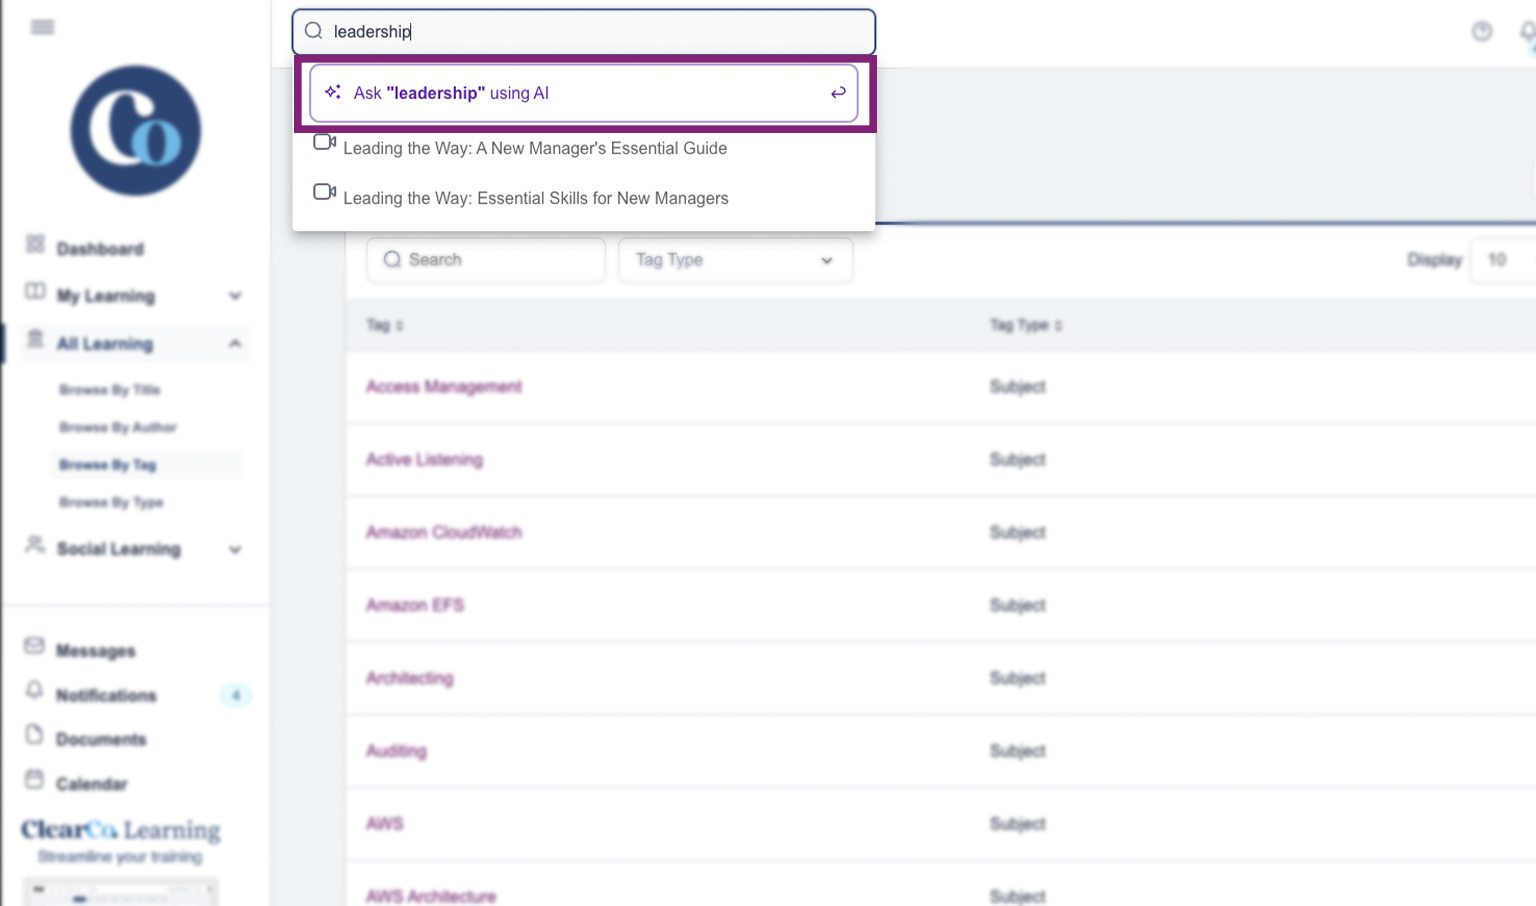Screen dimensions: 1536x906
Task: Go to Browse By Title
Action: pyautogui.click(x=110, y=390)
